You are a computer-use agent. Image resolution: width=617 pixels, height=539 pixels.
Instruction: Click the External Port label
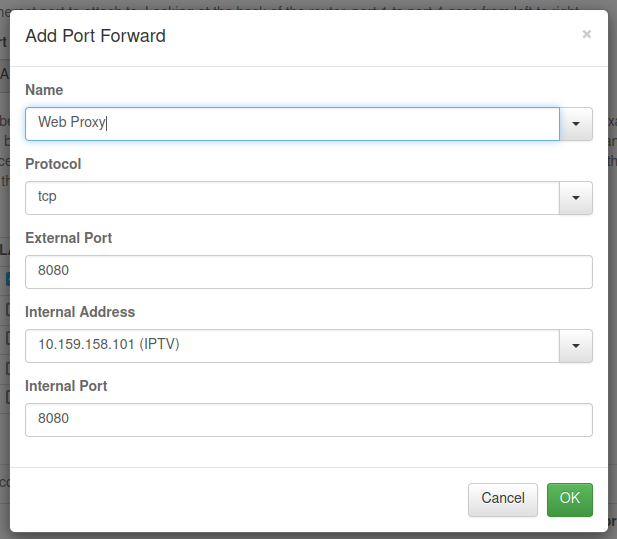(x=68, y=238)
